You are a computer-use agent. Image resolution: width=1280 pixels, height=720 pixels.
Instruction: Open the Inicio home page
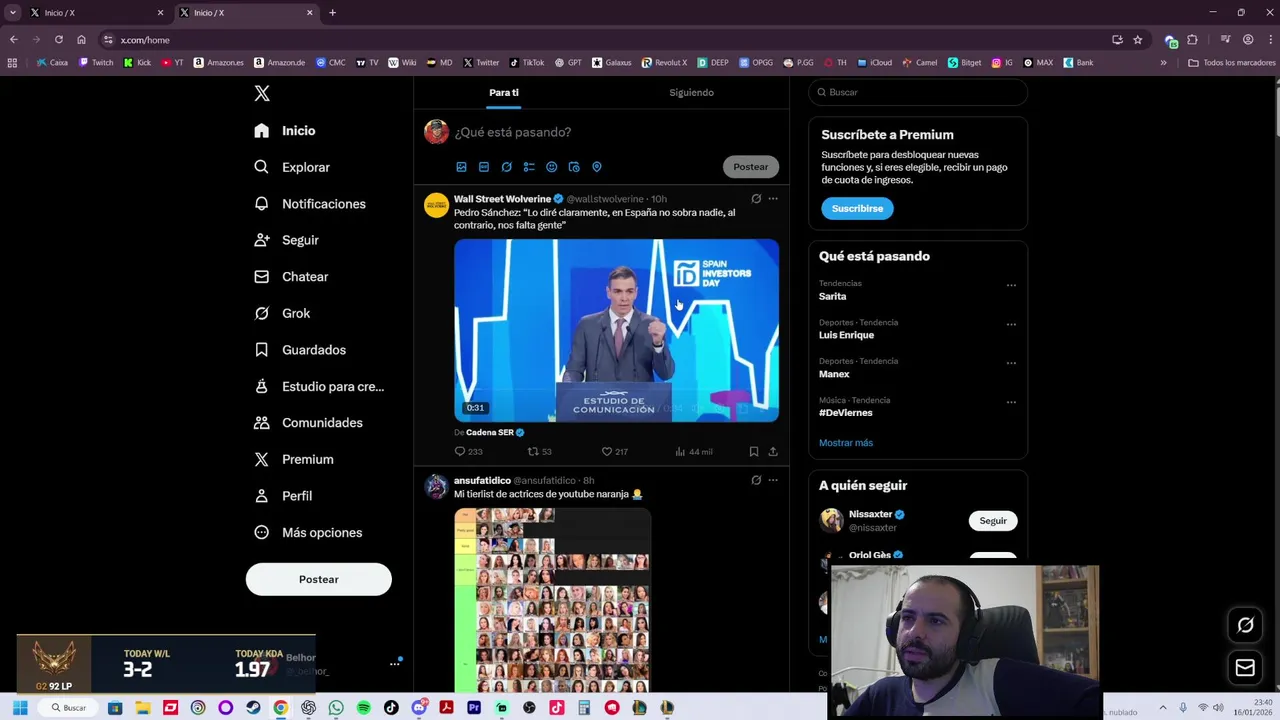tap(285, 131)
